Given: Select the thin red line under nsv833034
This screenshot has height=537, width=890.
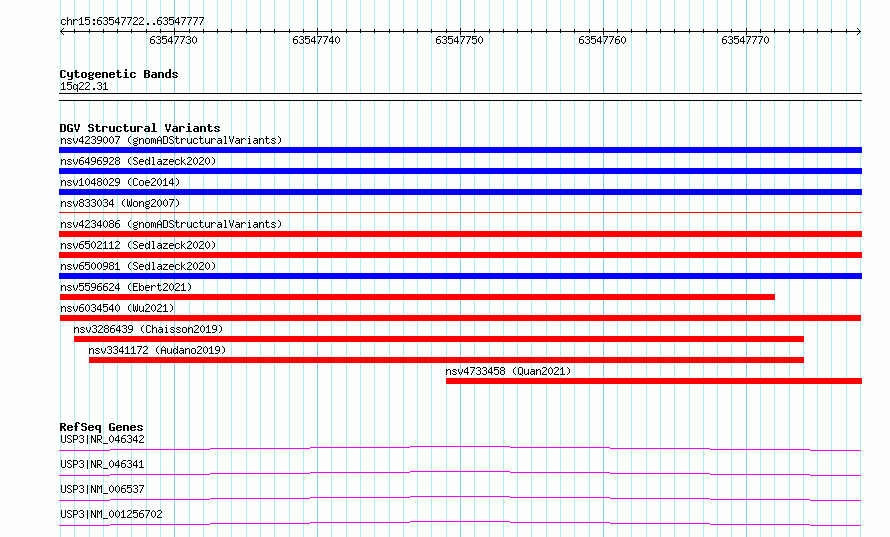Looking at the screenshot, I should [460, 212].
